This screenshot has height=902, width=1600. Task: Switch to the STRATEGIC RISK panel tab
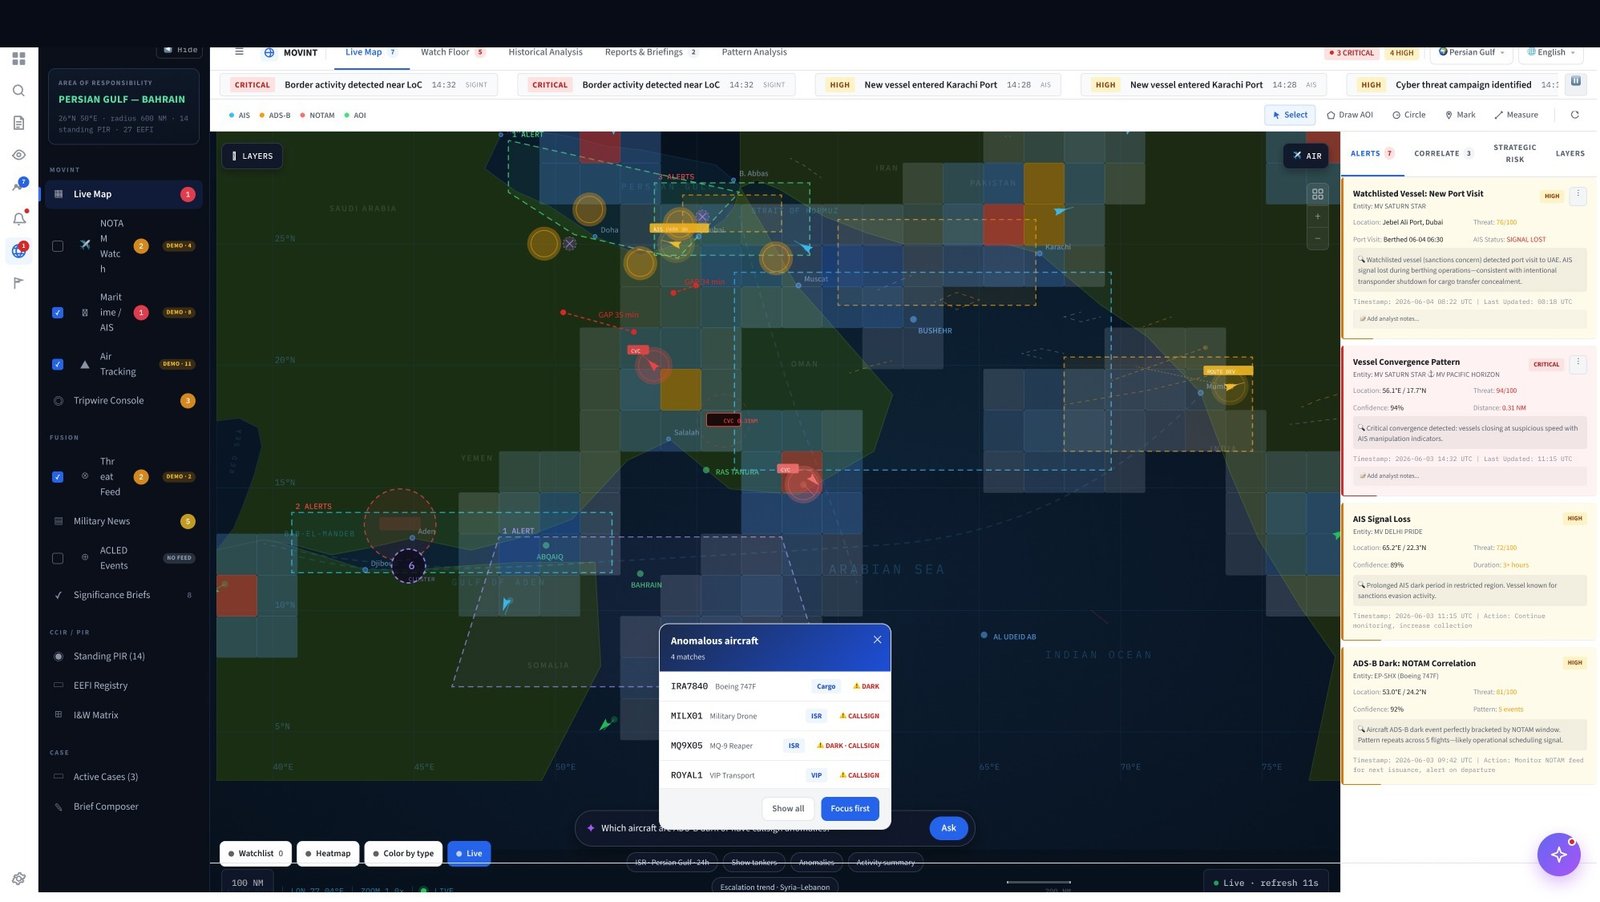point(1515,153)
